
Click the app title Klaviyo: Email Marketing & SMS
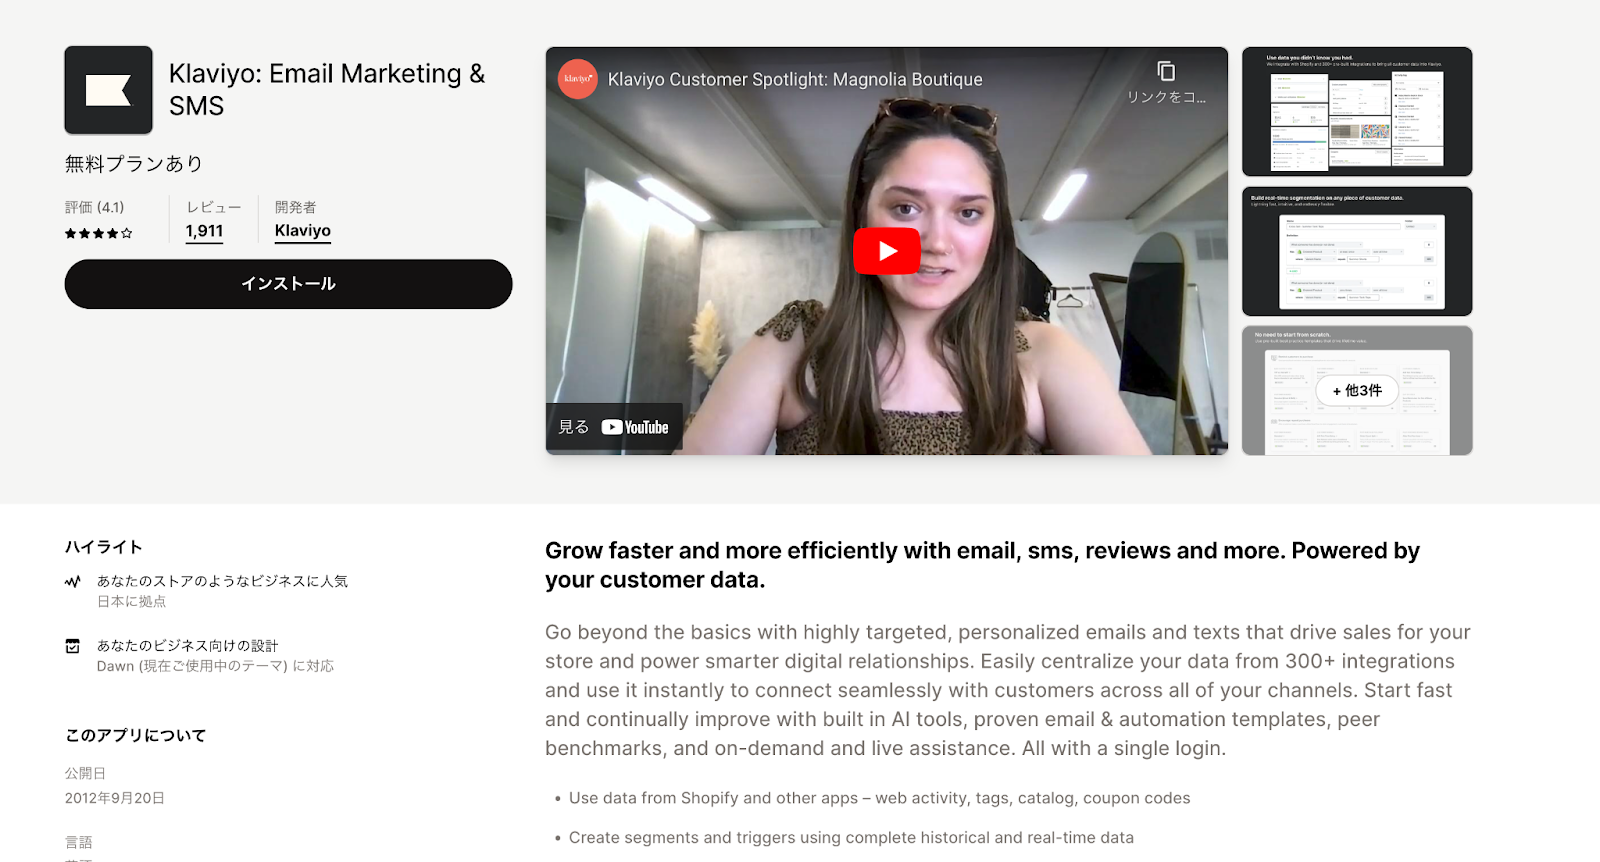coord(327,89)
